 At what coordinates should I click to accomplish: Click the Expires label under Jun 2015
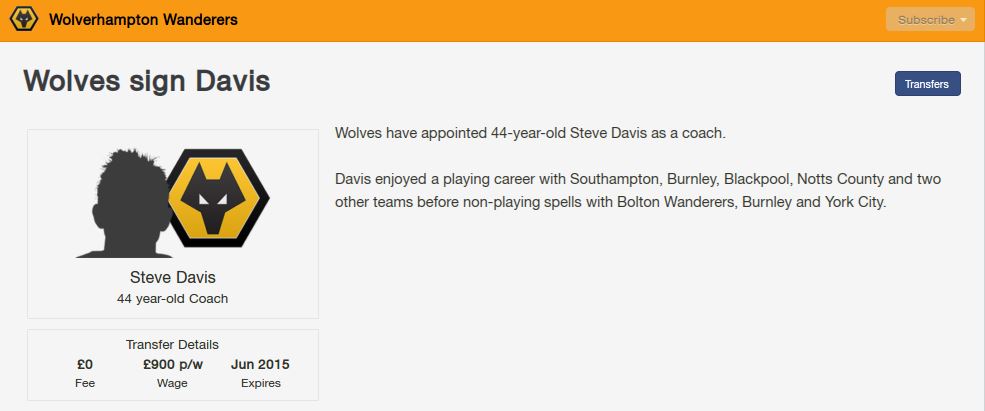(261, 383)
